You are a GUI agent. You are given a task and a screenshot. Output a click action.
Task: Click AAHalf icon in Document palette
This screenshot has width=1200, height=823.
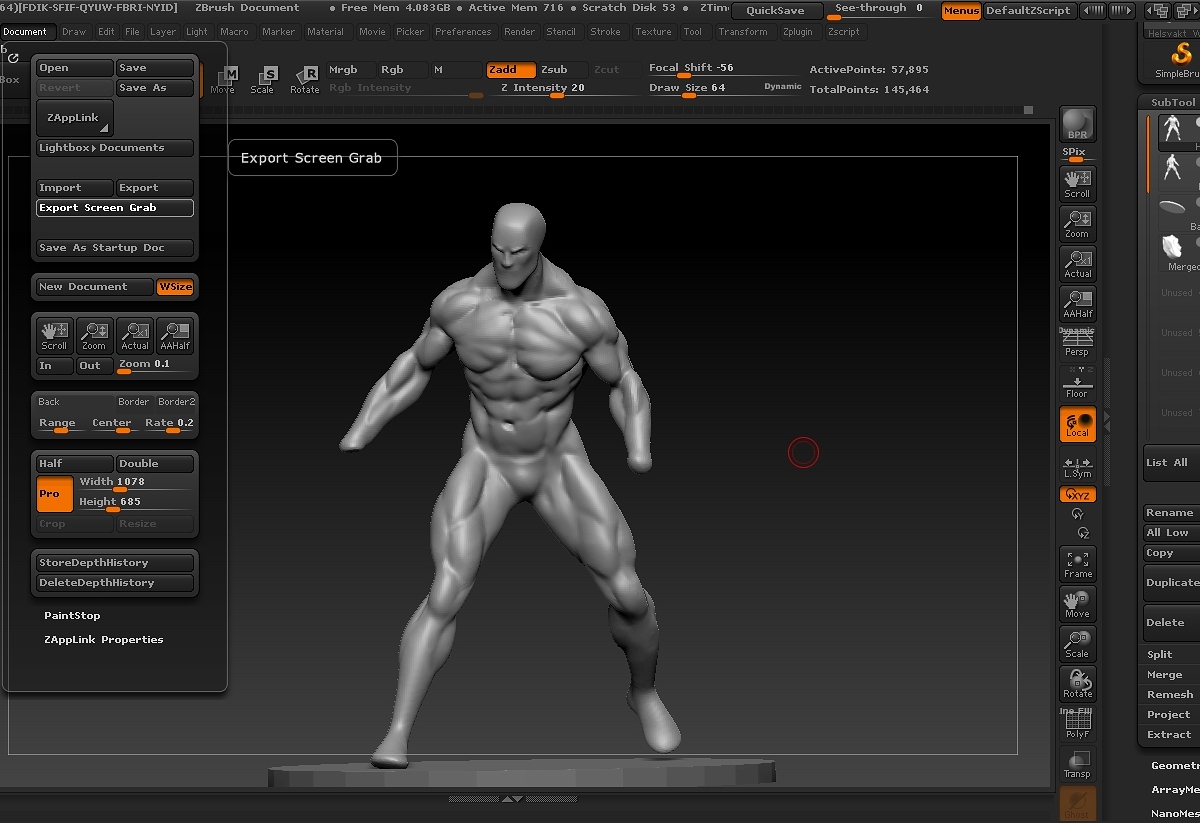[x=175, y=335]
